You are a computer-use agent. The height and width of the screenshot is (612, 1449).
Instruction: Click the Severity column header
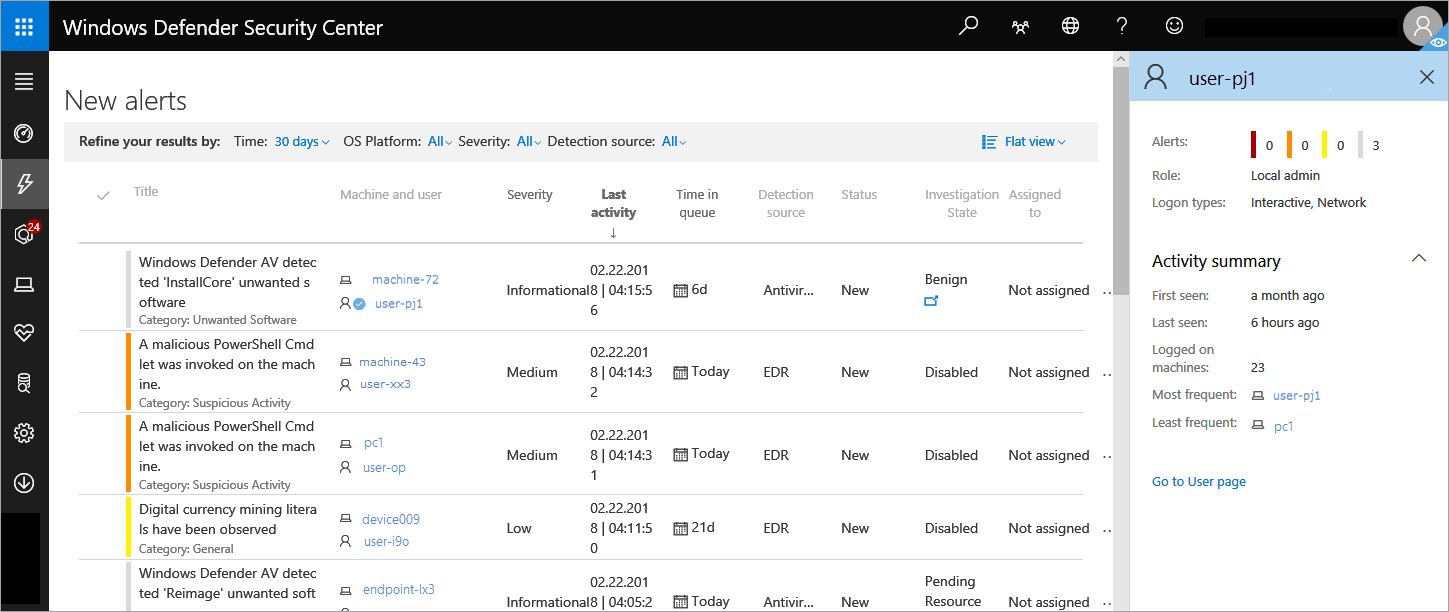[x=529, y=195]
